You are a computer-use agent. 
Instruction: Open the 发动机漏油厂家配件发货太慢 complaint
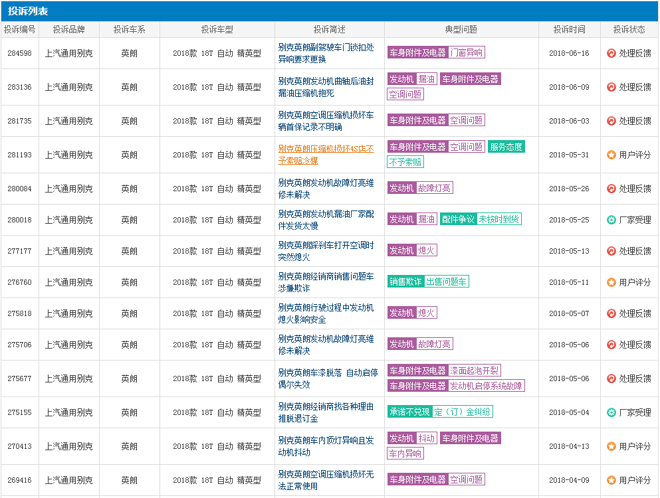pos(326,220)
